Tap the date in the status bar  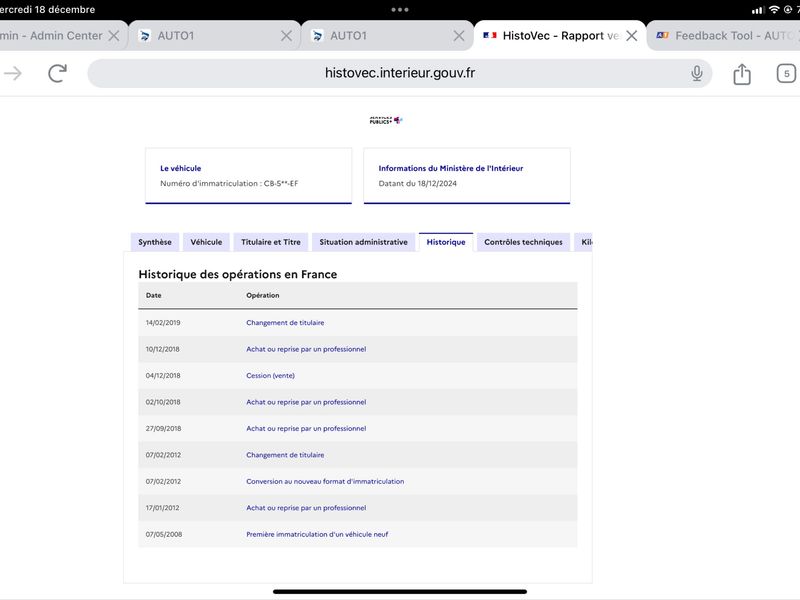tap(47, 10)
